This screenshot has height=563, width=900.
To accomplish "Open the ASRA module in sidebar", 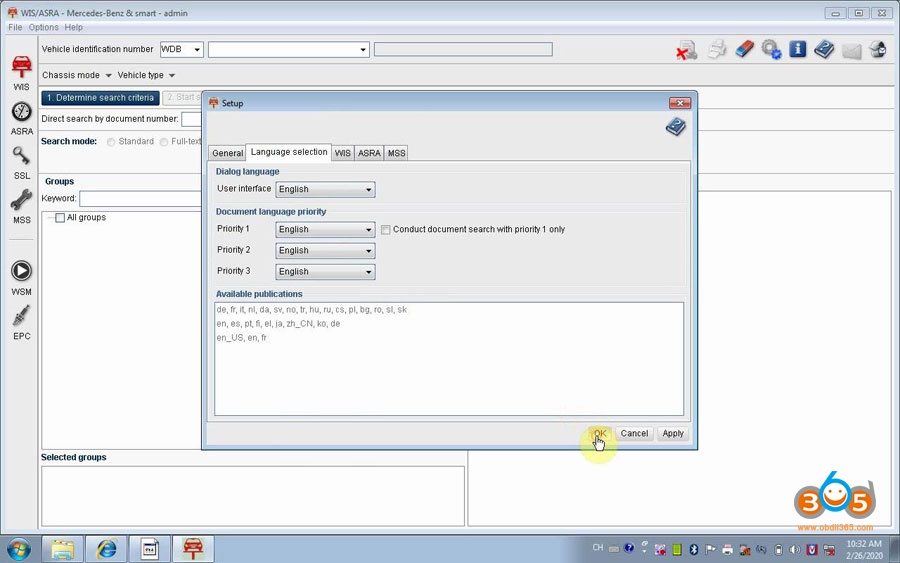I will pos(21,119).
